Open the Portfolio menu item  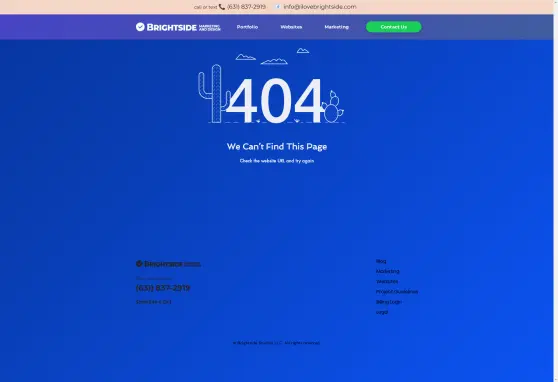click(247, 27)
